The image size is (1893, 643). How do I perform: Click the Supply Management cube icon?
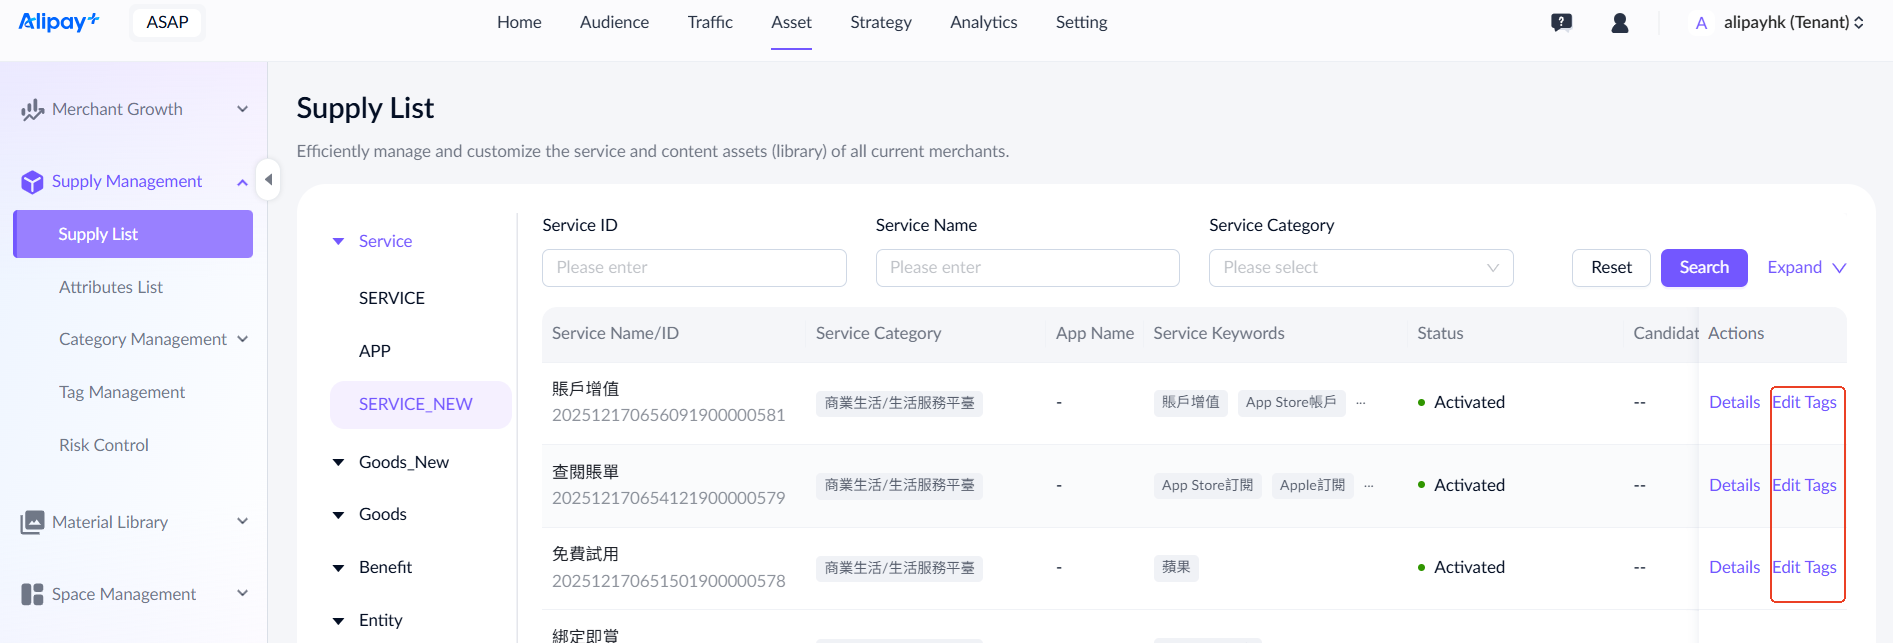(32, 182)
